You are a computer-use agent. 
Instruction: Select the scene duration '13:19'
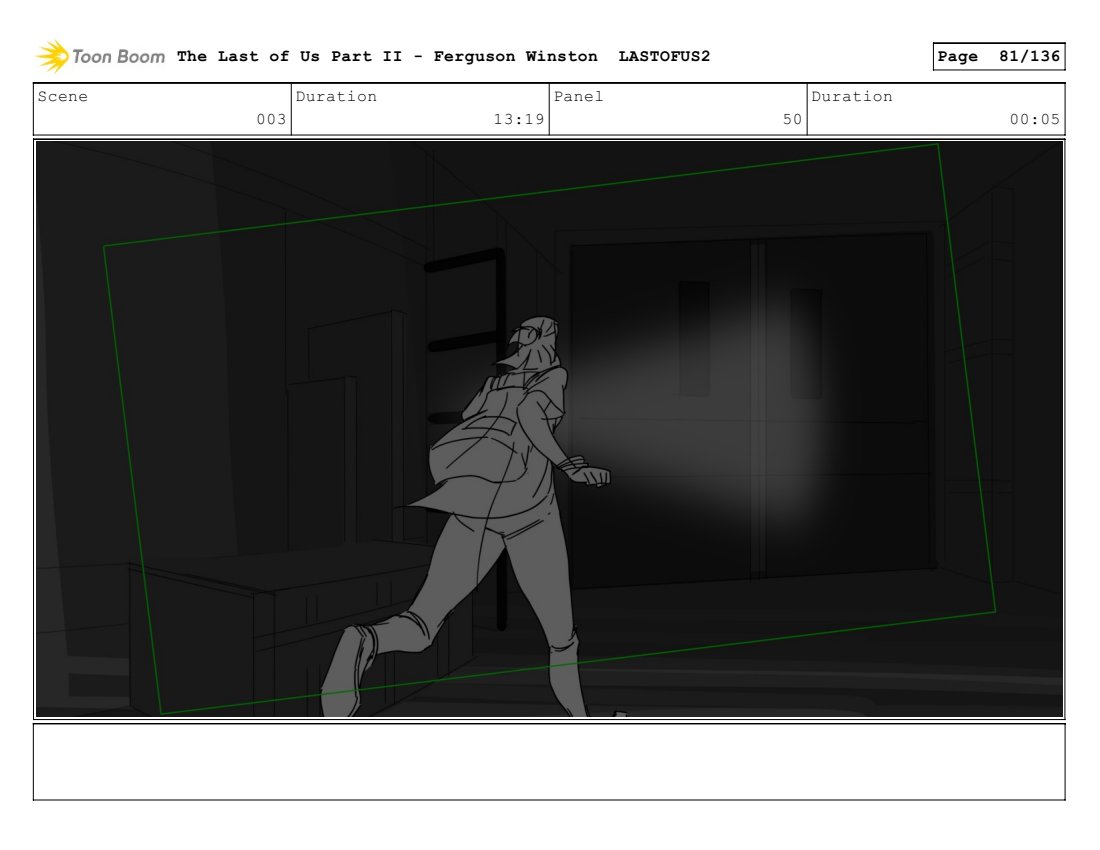[518, 119]
